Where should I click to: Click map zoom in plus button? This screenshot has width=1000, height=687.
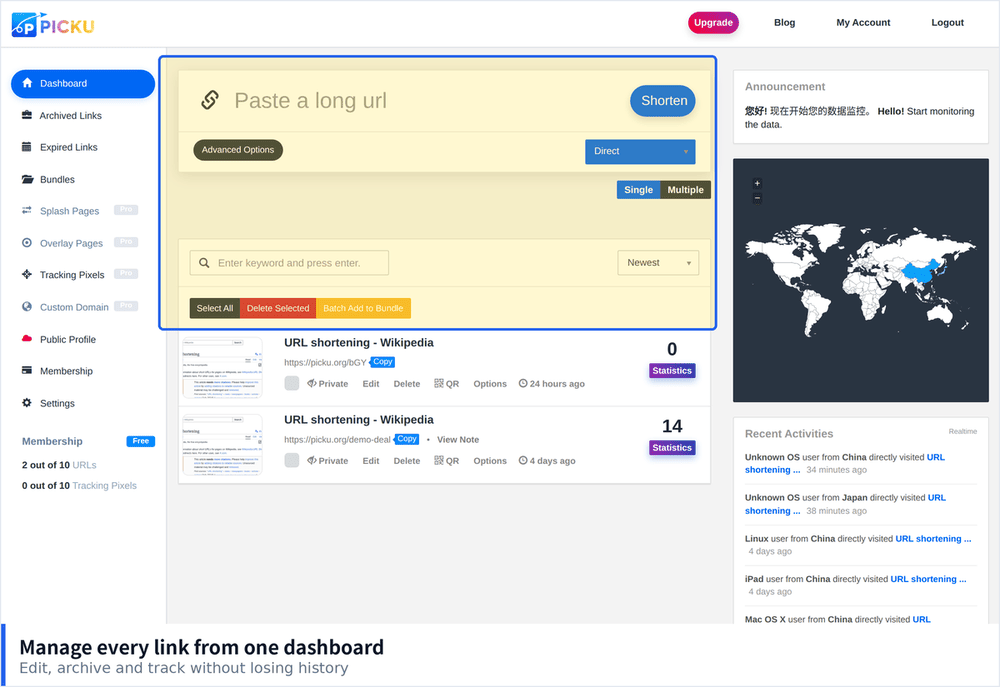pyautogui.click(x=757, y=183)
